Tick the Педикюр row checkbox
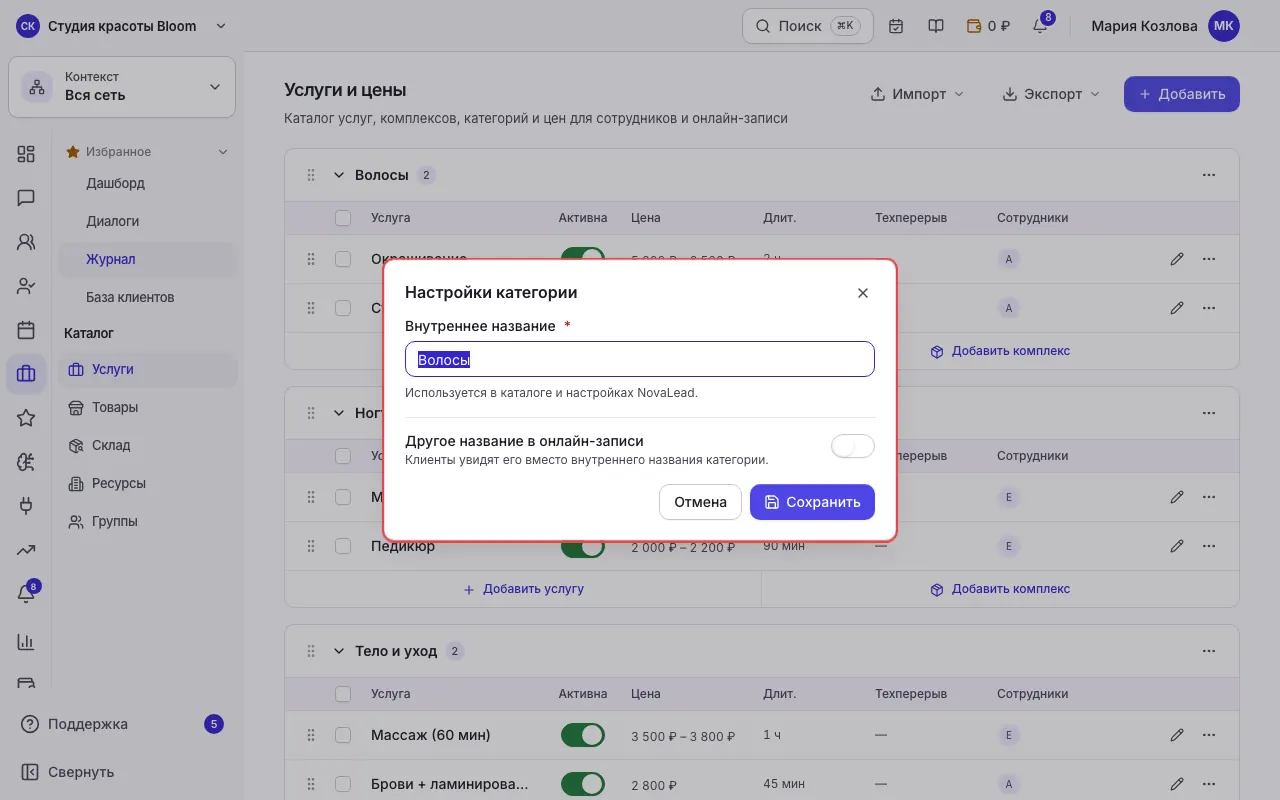The image size is (1280, 800). pyautogui.click(x=343, y=546)
